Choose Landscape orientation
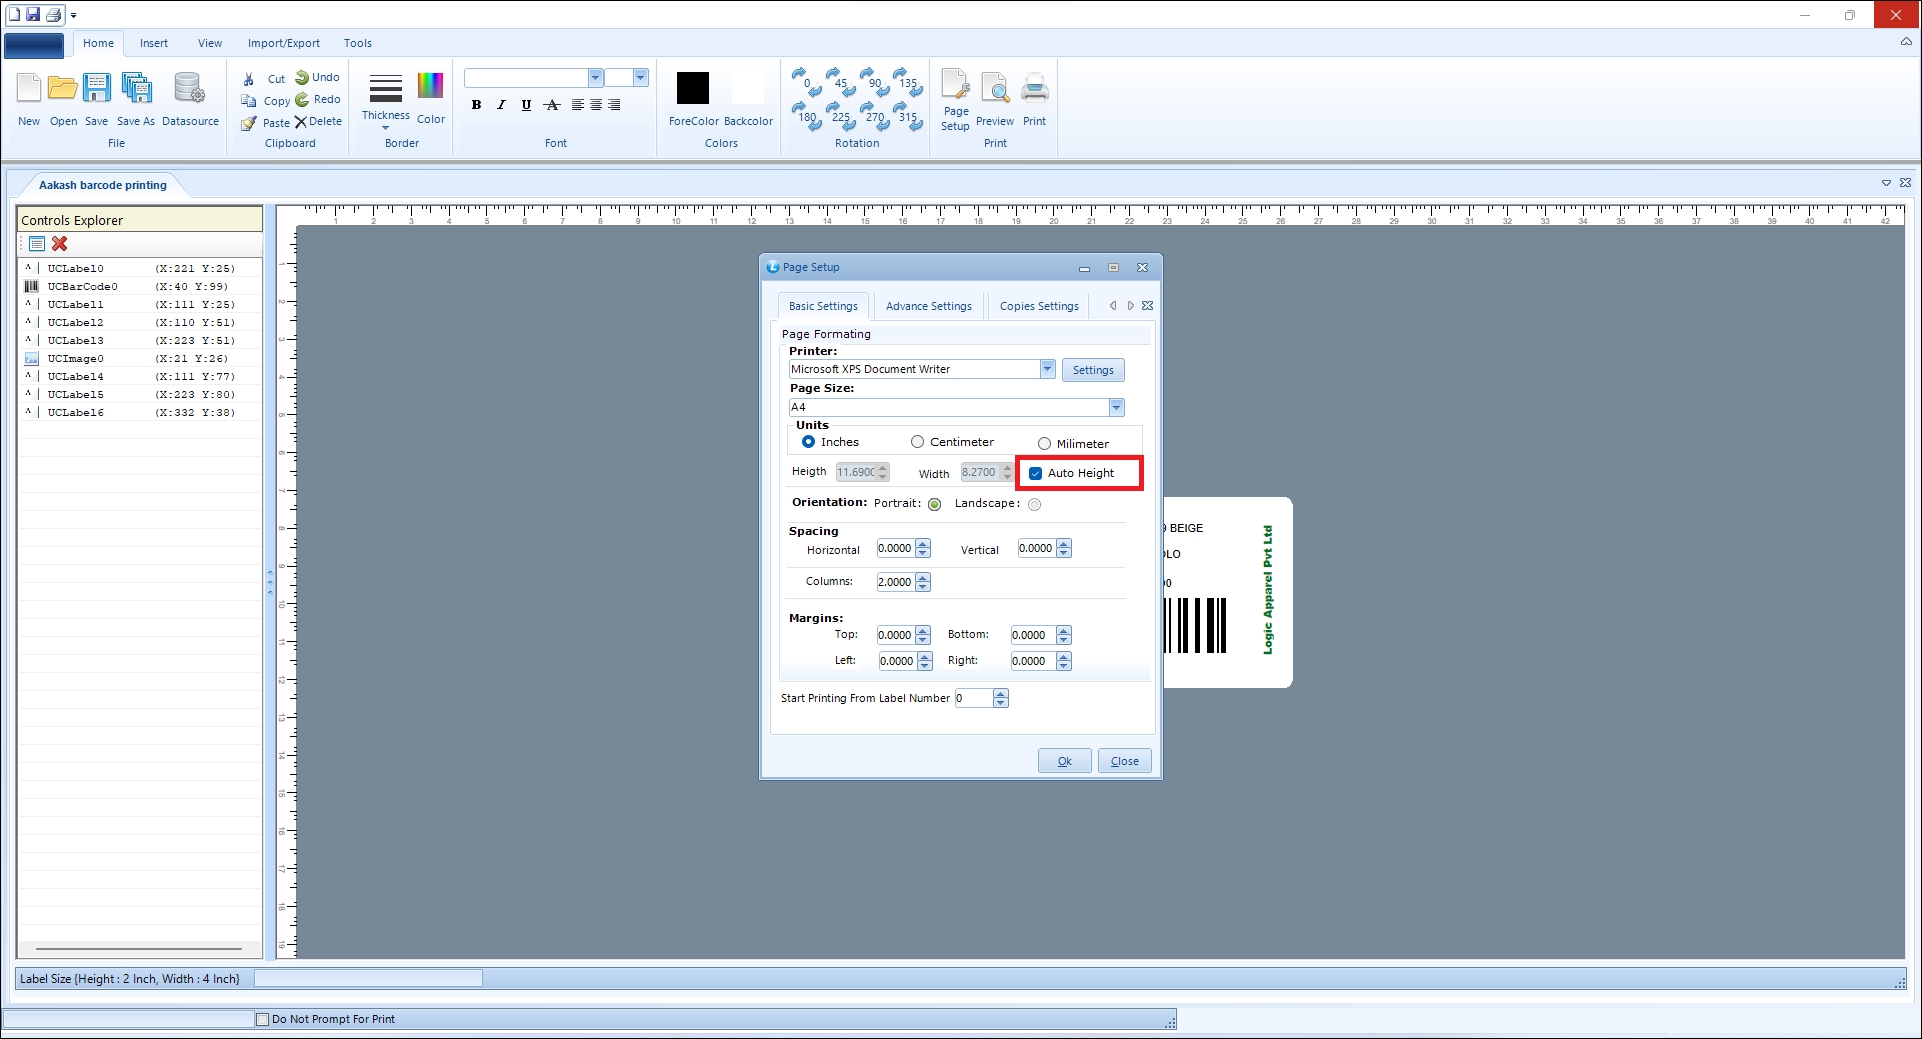This screenshot has height=1039, width=1922. click(1034, 504)
